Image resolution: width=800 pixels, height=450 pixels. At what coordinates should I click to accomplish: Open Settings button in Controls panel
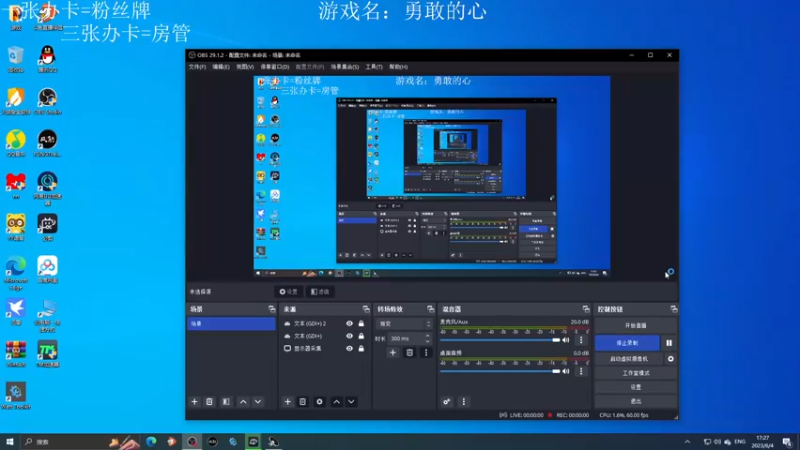pyautogui.click(x=636, y=387)
